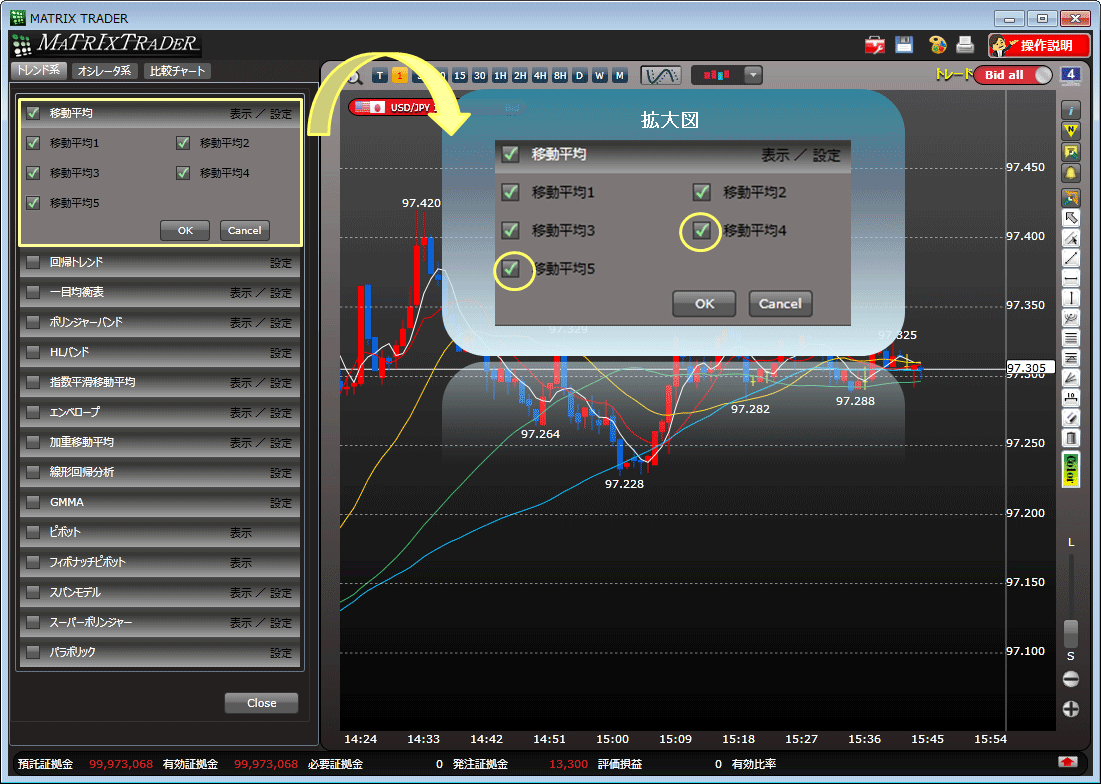Select the line pointer edit tool
Screen dimensions: 1101x784
1071,239
